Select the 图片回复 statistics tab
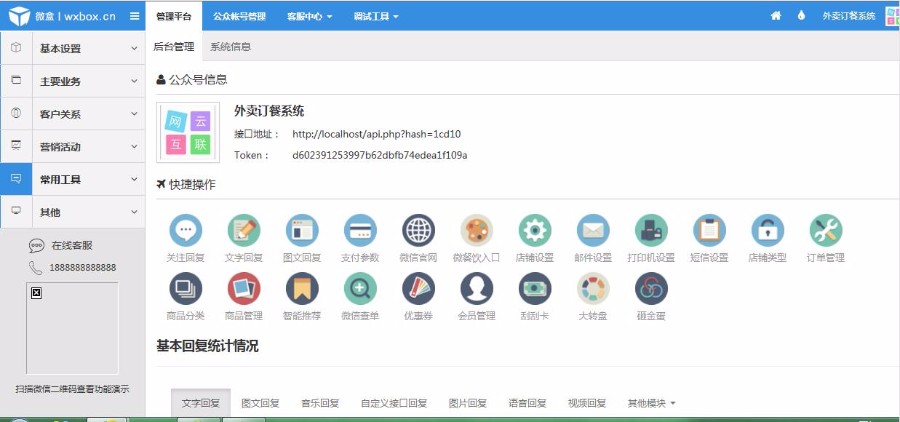900x422 pixels. point(468,403)
